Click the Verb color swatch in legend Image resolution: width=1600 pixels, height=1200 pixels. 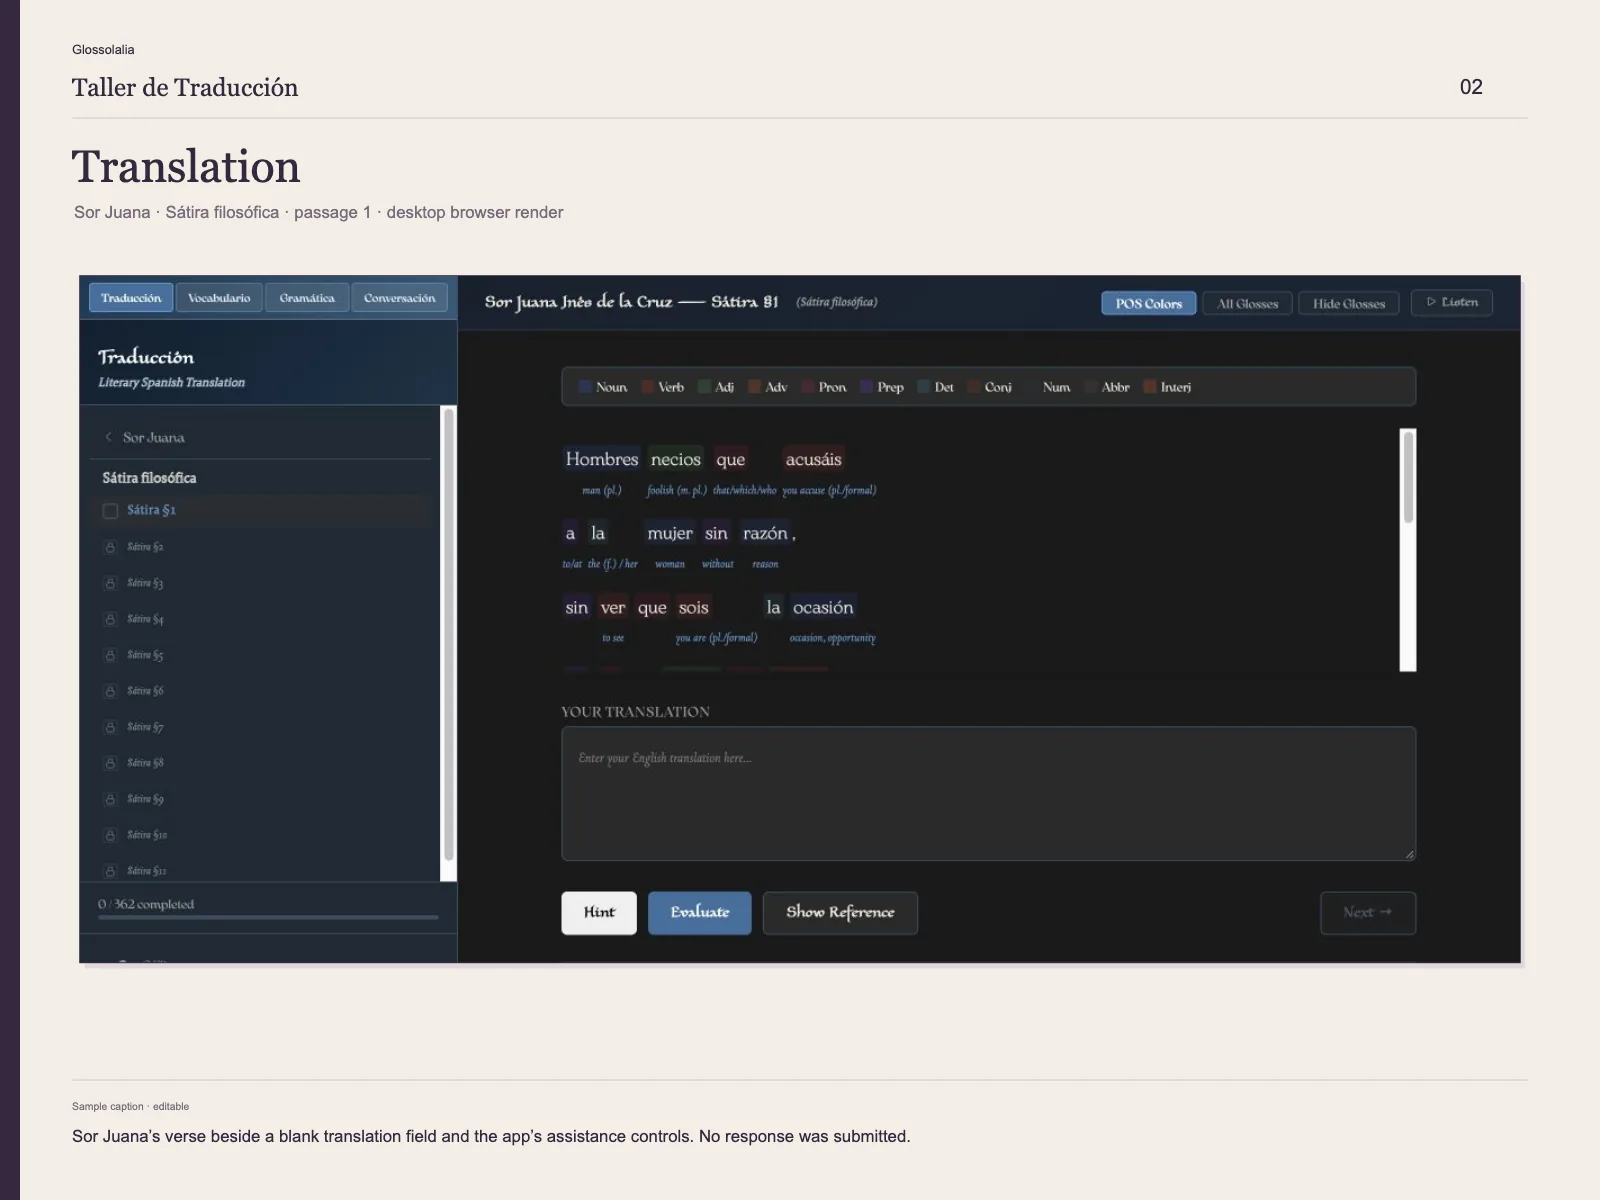648,387
